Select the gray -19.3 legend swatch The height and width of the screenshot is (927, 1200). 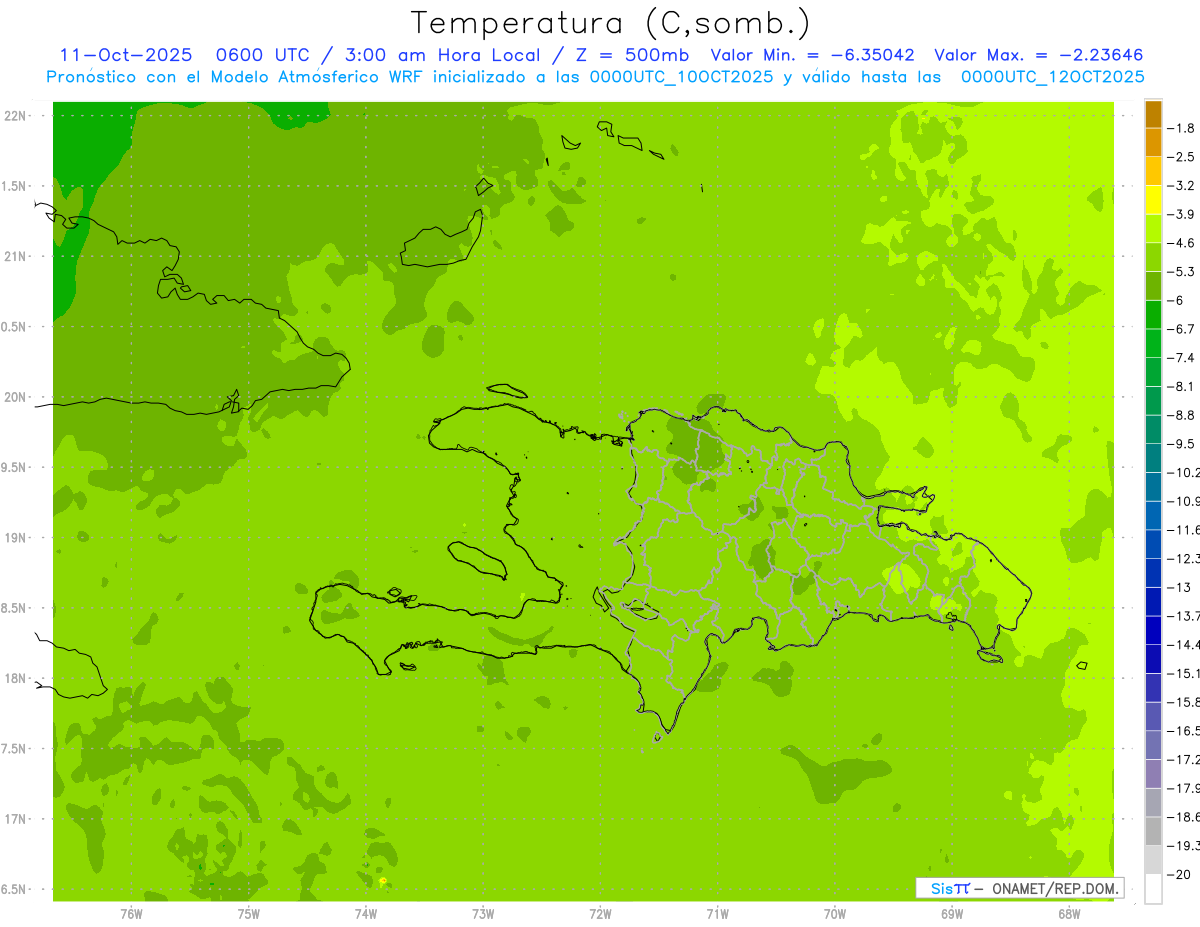(x=1153, y=831)
